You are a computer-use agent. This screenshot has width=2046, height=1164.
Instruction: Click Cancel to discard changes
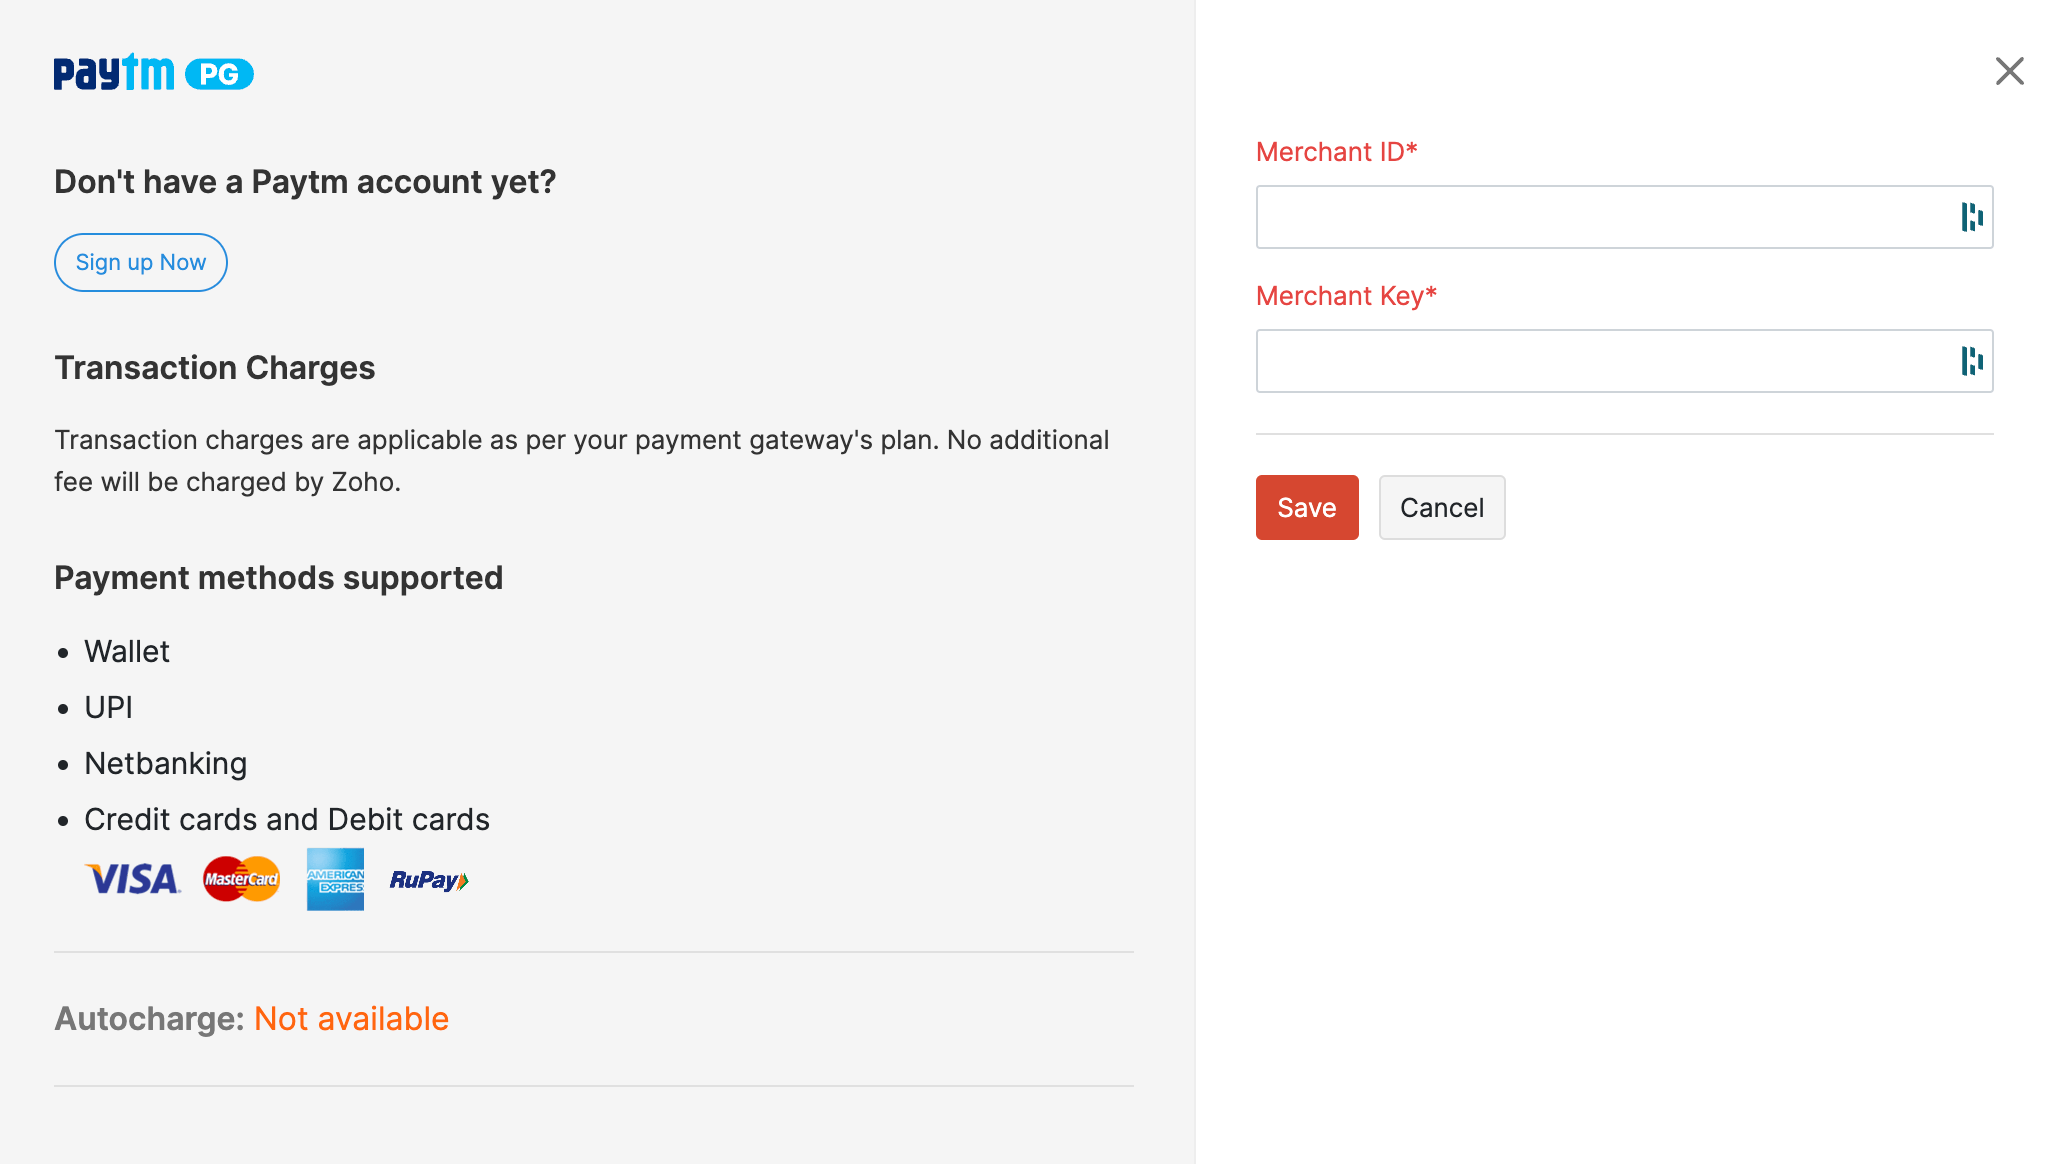1441,507
